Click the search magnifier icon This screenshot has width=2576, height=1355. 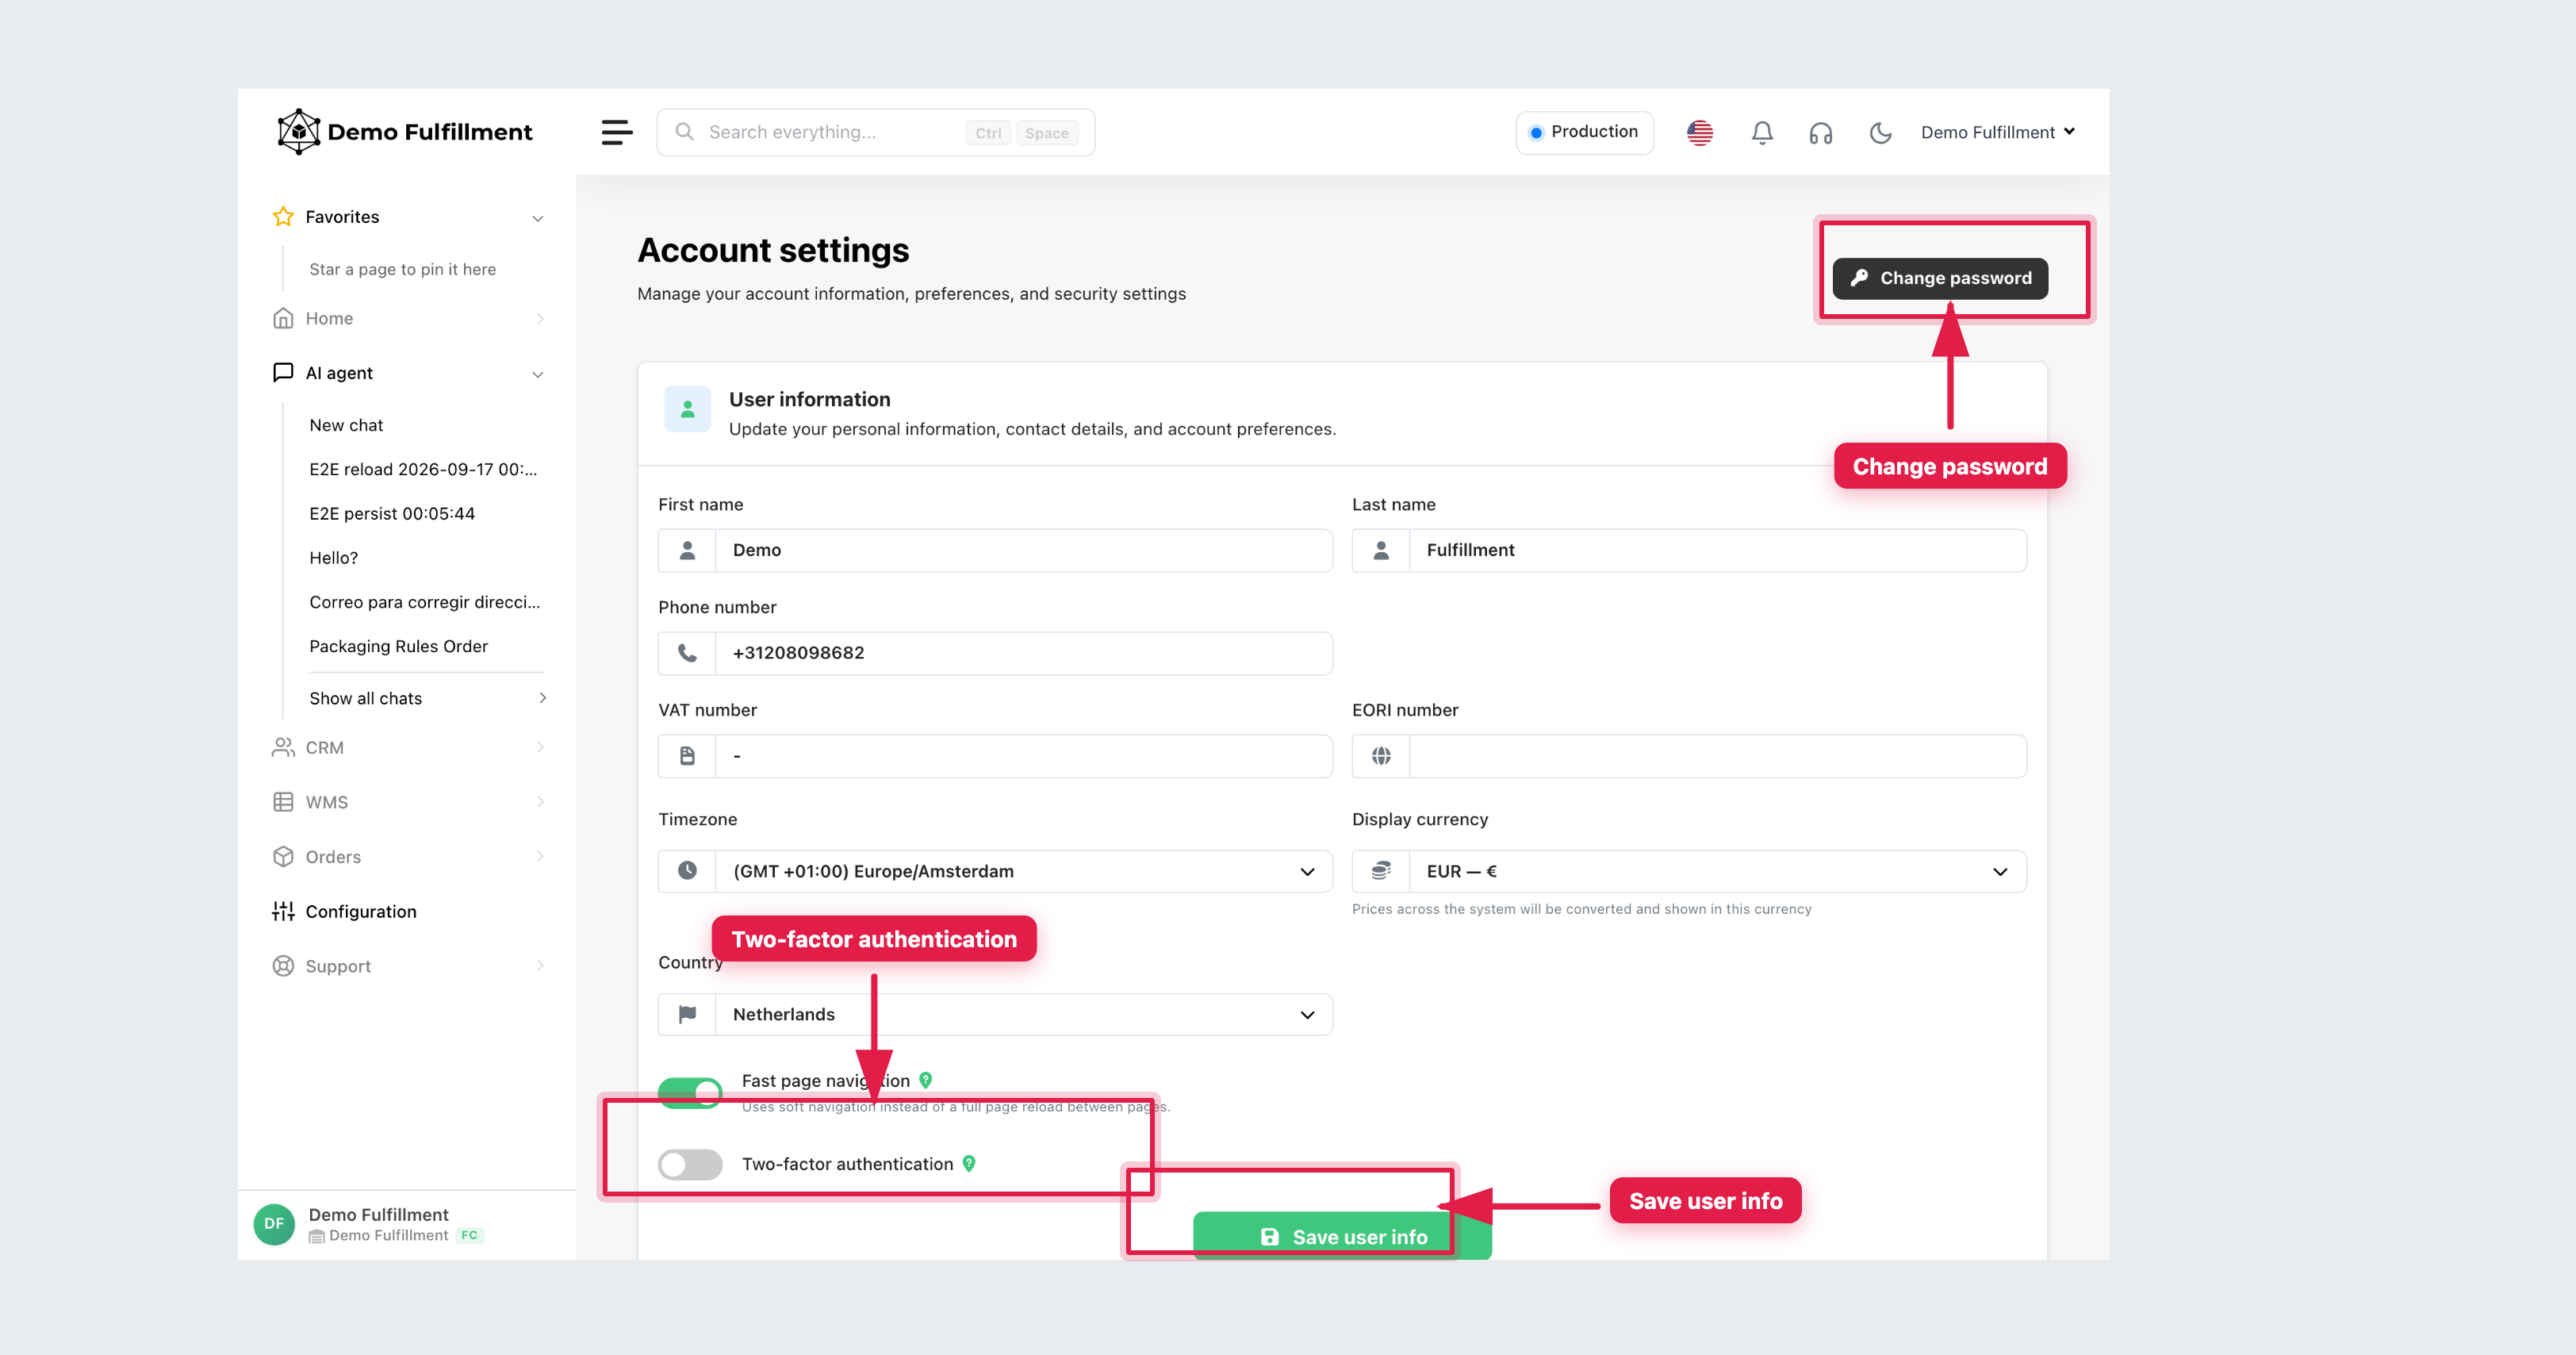[684, 132]
